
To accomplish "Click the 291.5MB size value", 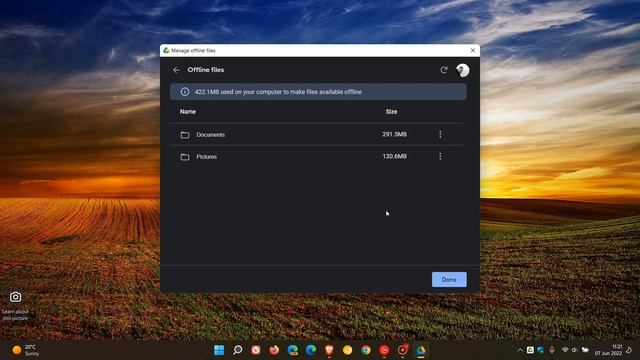I will [394, 134].
